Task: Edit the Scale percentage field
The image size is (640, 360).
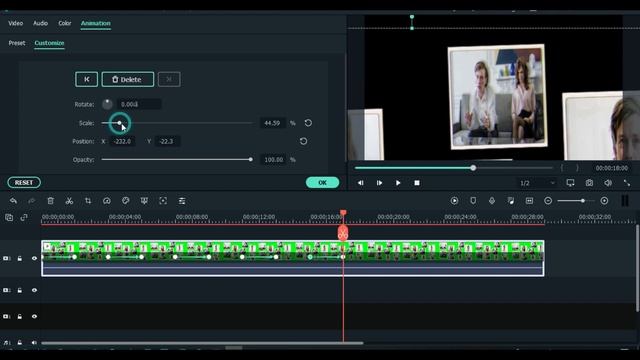Action: pyautogui.click(x=272, y=123)
